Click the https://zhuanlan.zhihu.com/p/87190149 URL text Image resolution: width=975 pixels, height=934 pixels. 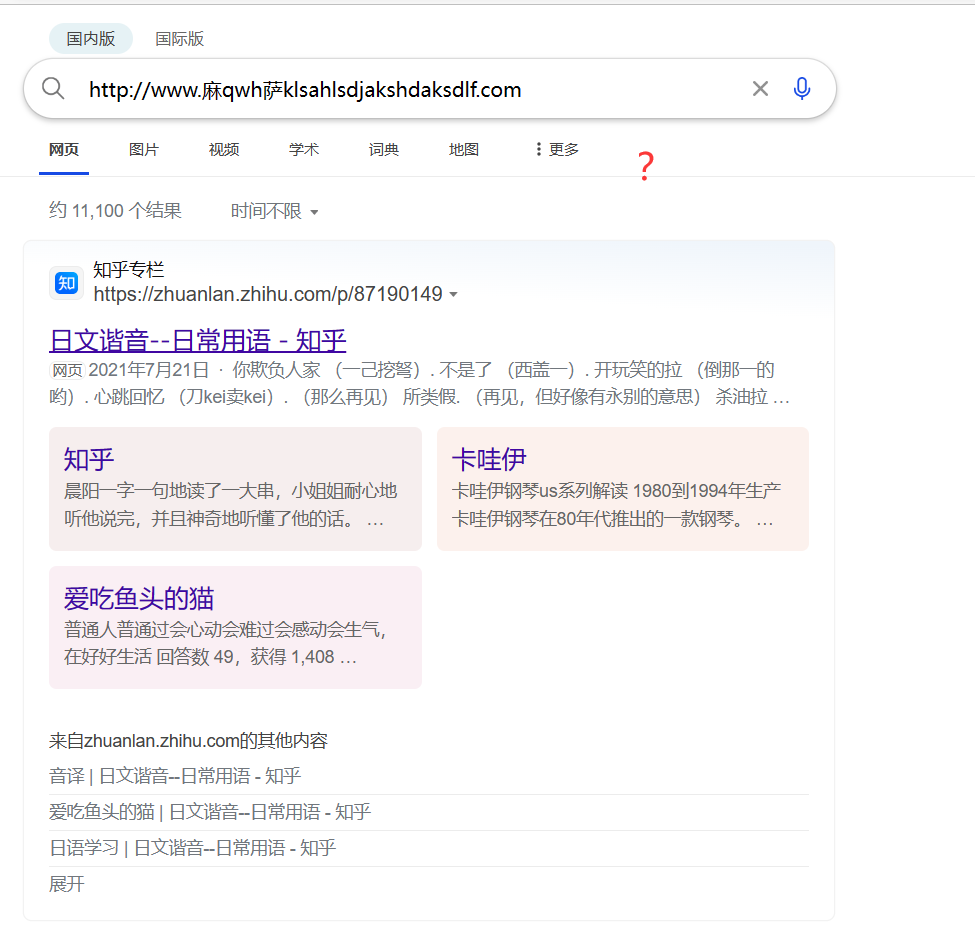(268, 294)
